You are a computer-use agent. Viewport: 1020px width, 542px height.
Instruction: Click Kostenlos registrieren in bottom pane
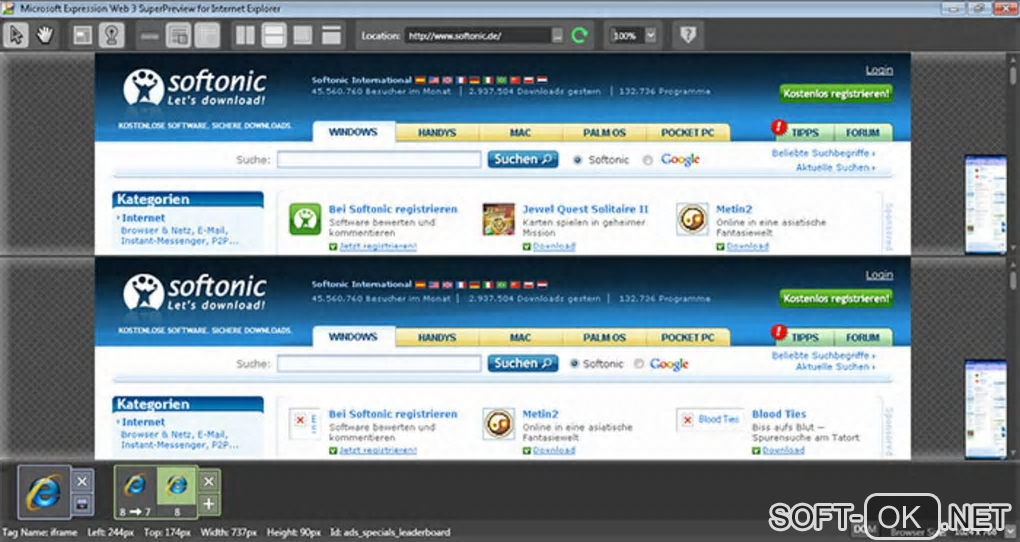pos(836,299)
